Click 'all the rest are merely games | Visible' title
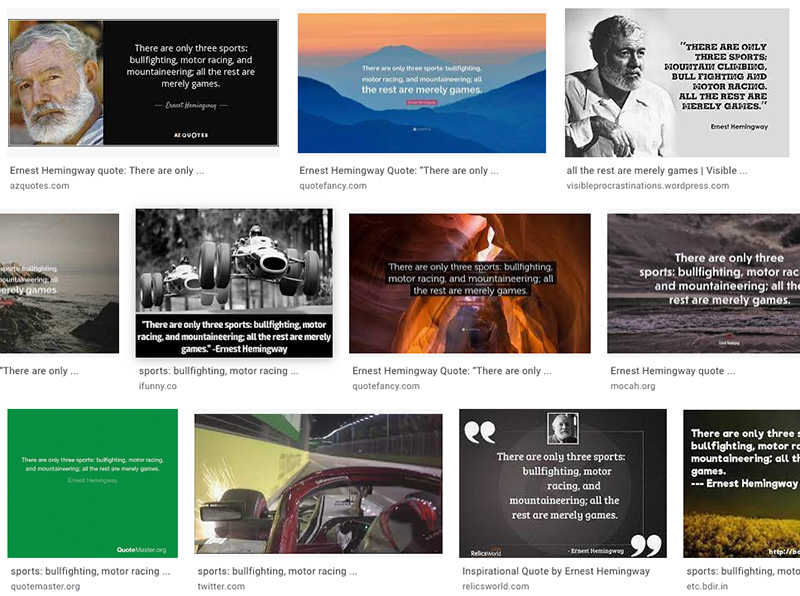 (656, 171)
